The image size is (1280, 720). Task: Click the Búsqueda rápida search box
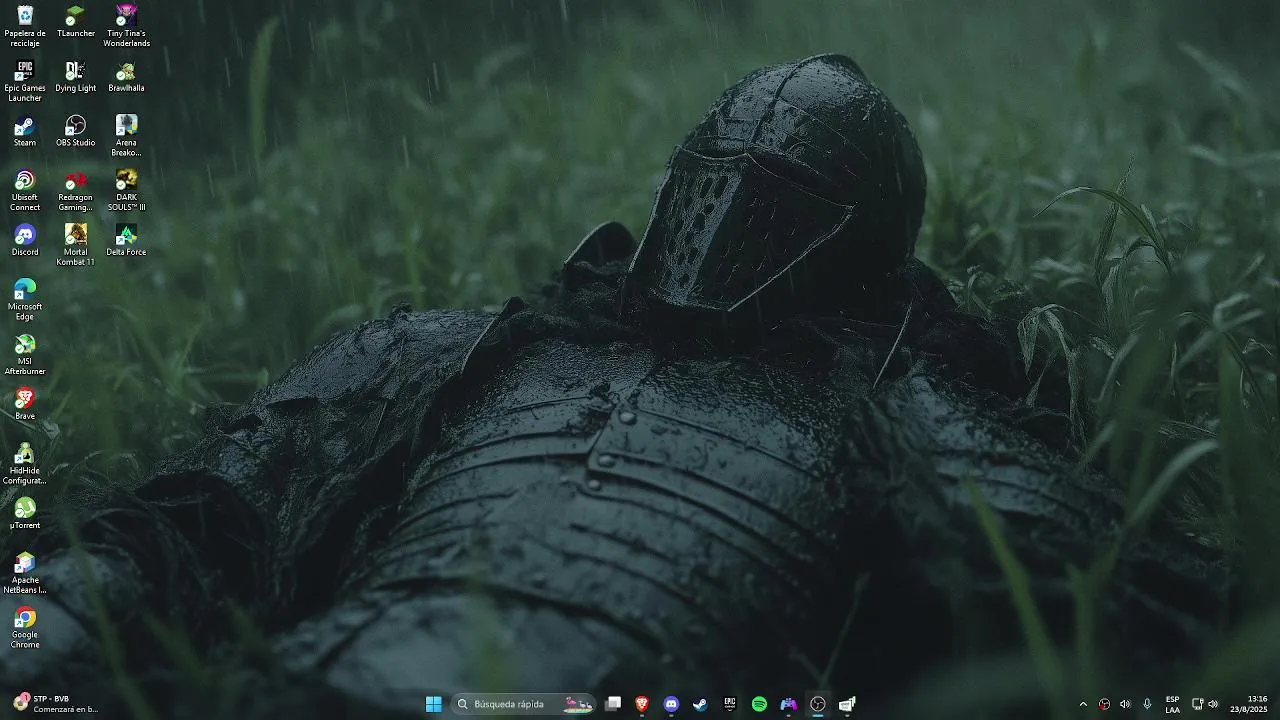[x=524, y=704]
